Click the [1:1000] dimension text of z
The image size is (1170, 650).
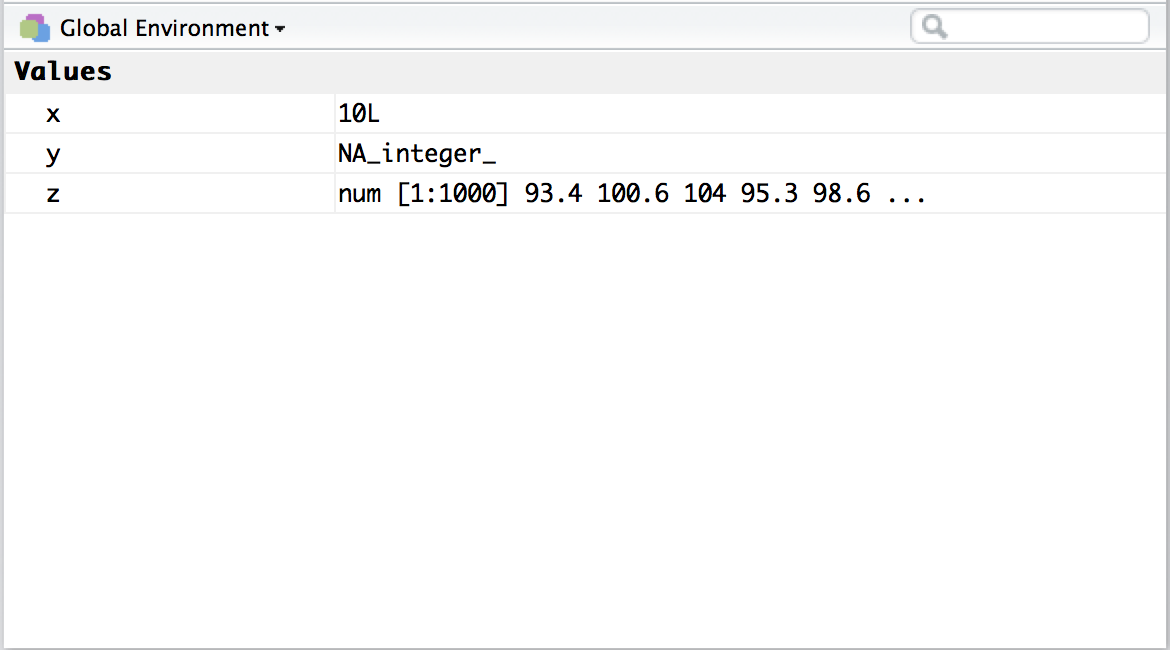(453, 194)
